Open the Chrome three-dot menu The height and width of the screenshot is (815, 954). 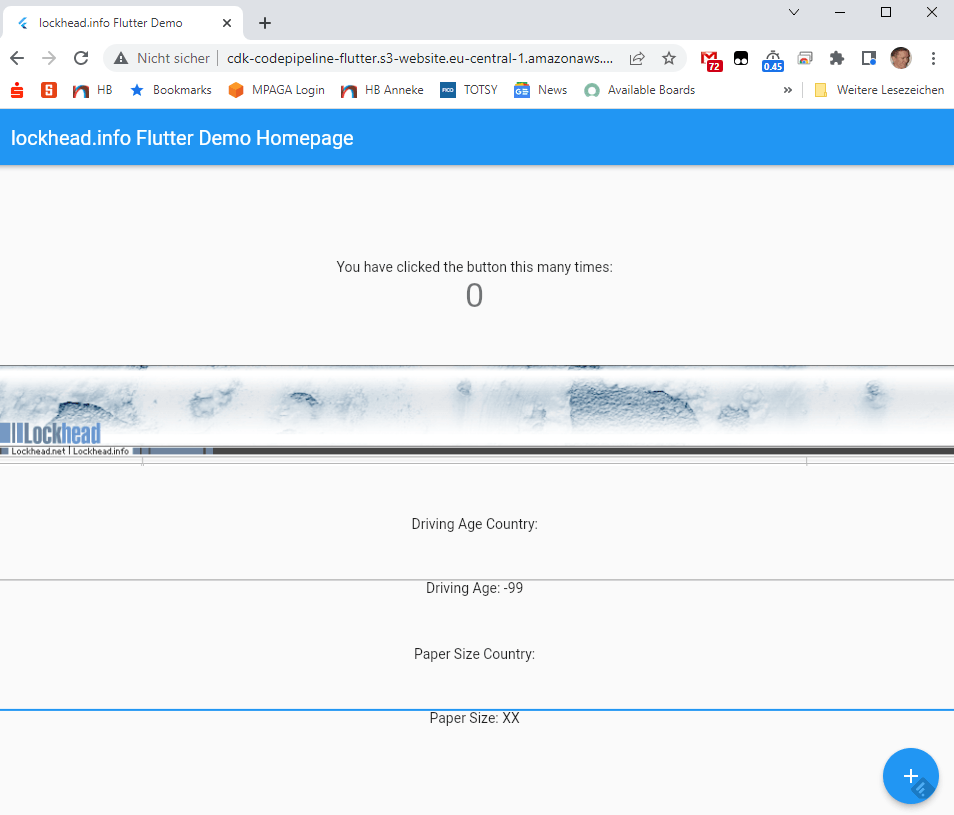point(933,58)
